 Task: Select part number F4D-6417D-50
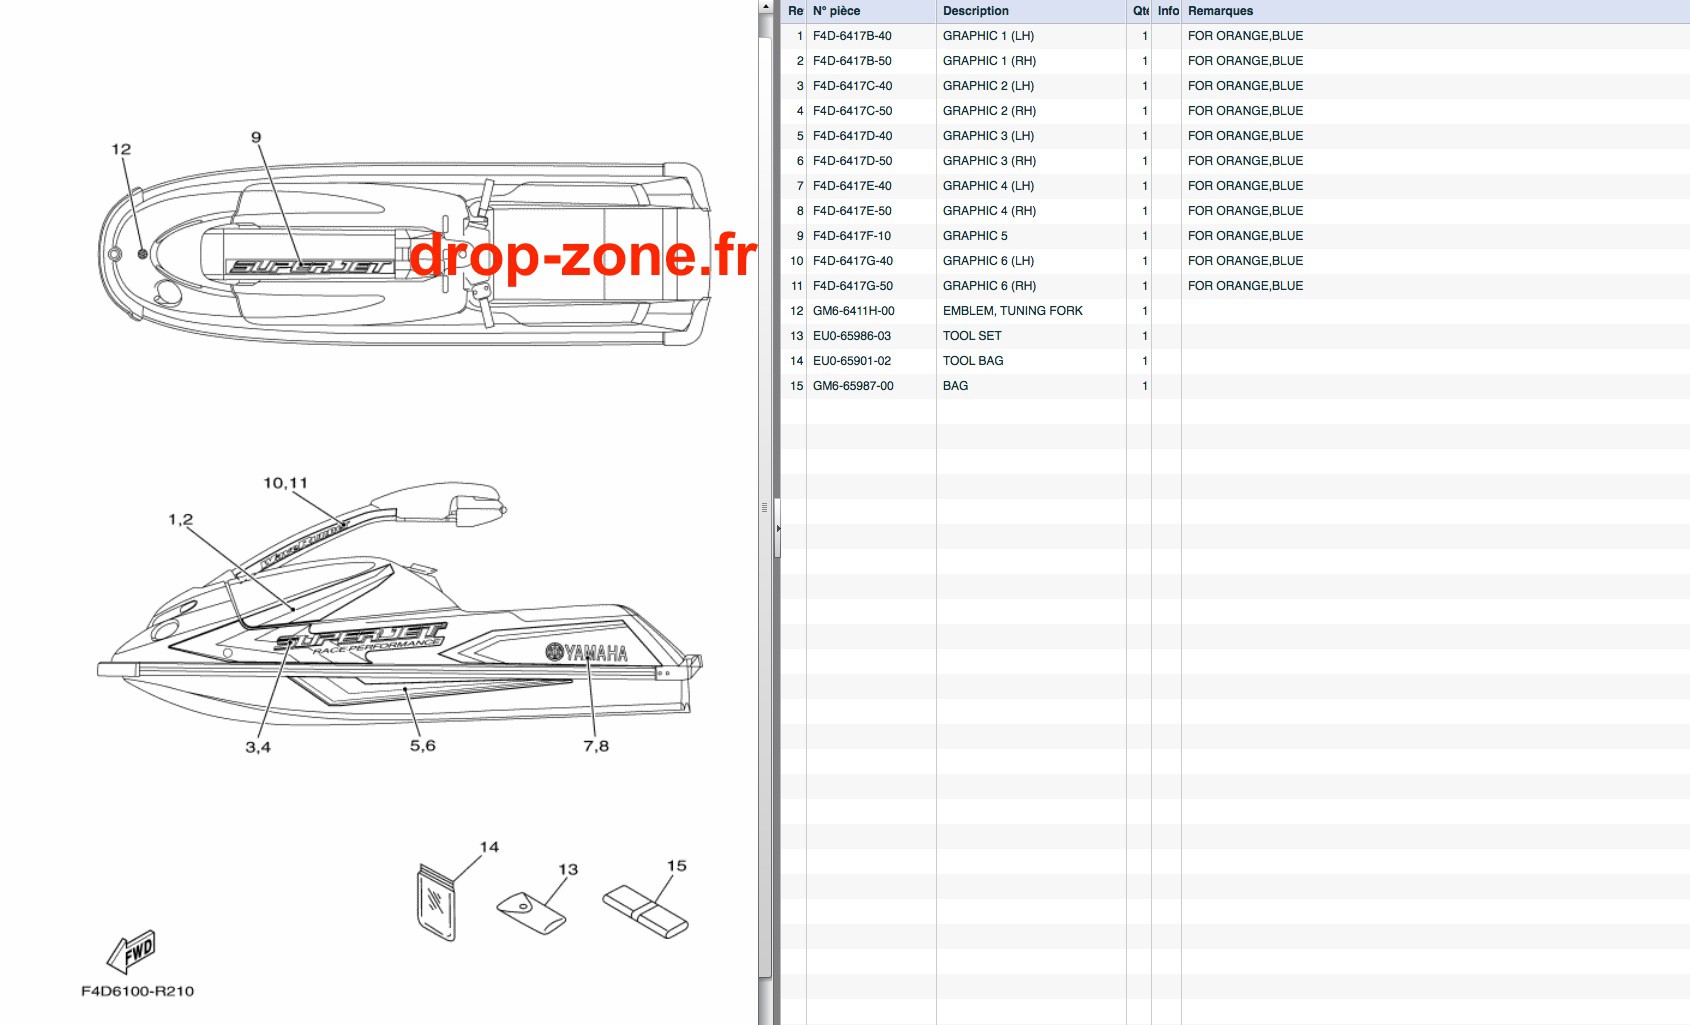[852, 161]
